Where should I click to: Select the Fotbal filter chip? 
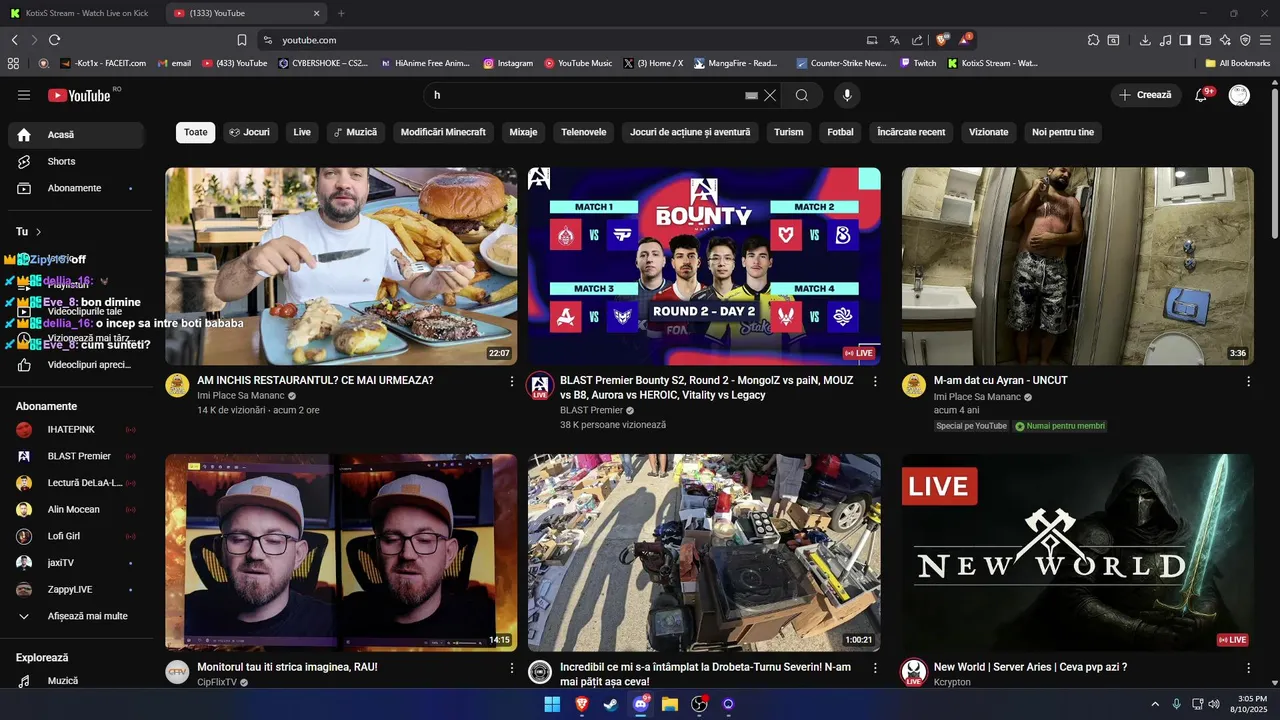pos(840,132)
